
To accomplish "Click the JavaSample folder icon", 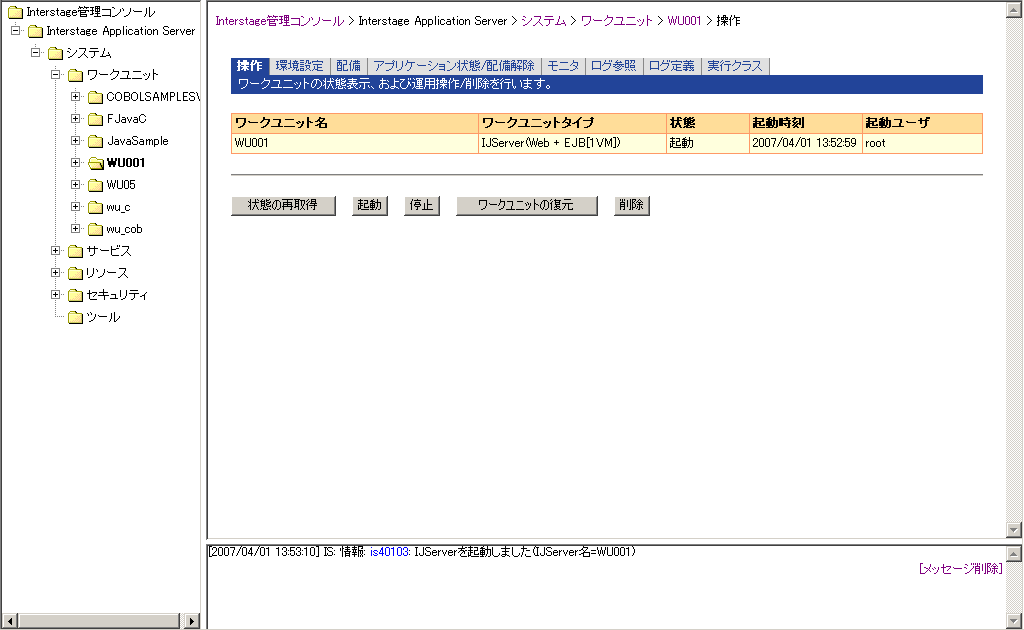I will click(96, 141).
